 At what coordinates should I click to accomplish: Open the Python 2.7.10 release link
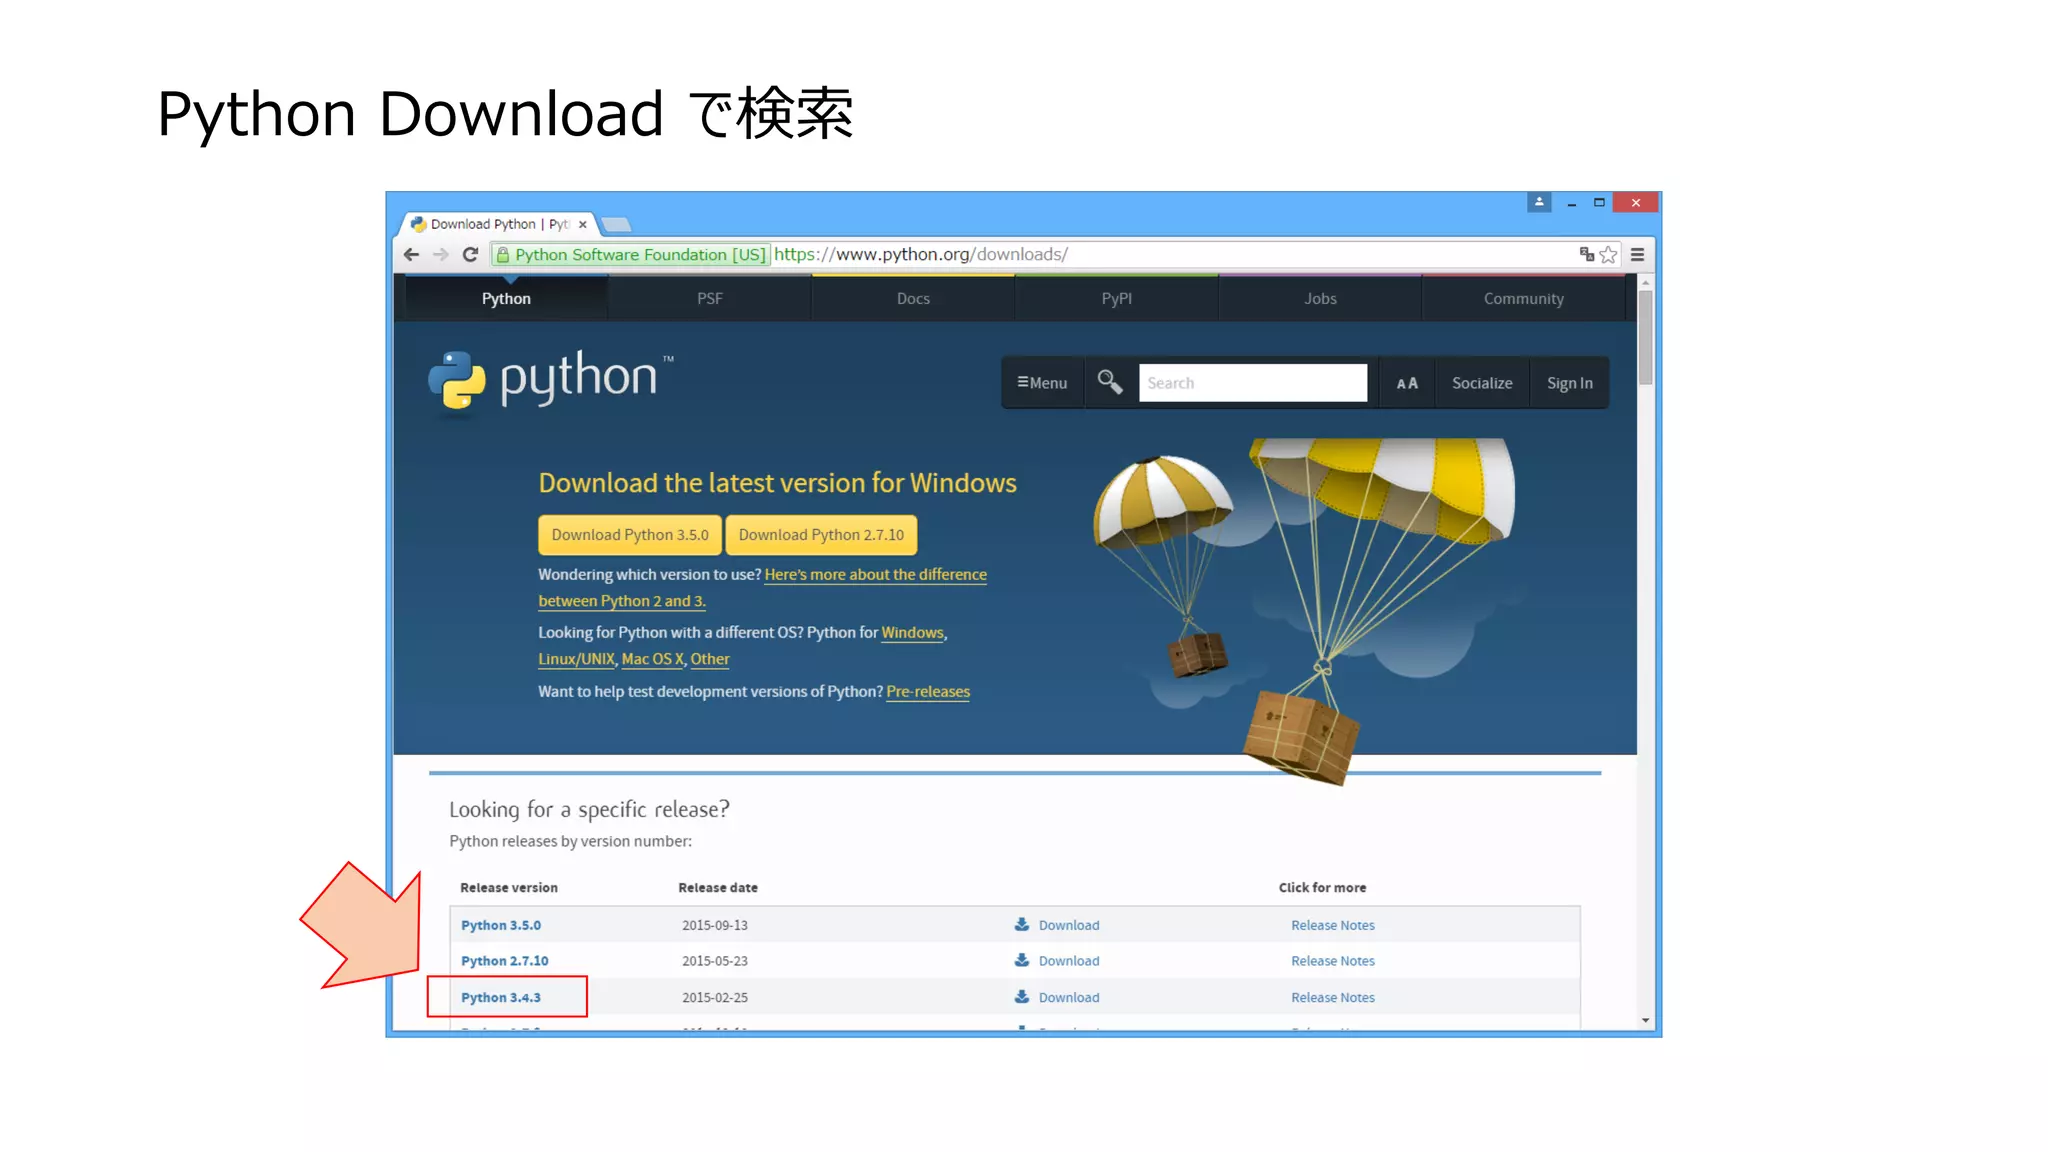click(505, 961)
